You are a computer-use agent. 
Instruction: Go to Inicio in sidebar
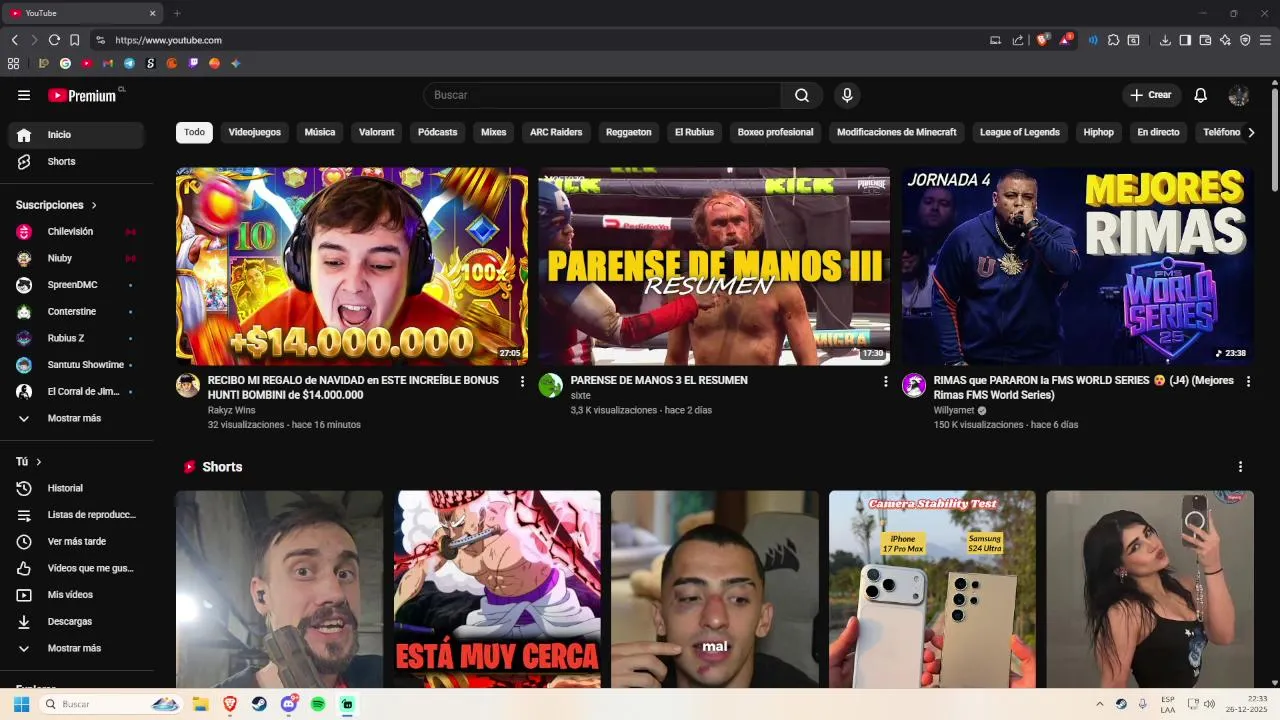coord(77,135)
